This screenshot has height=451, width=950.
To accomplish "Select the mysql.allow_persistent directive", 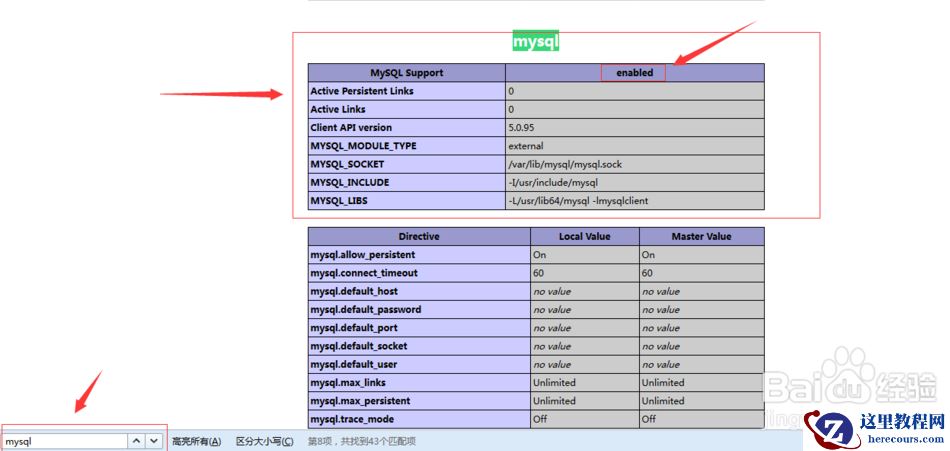I will click(x=363, y=255).
